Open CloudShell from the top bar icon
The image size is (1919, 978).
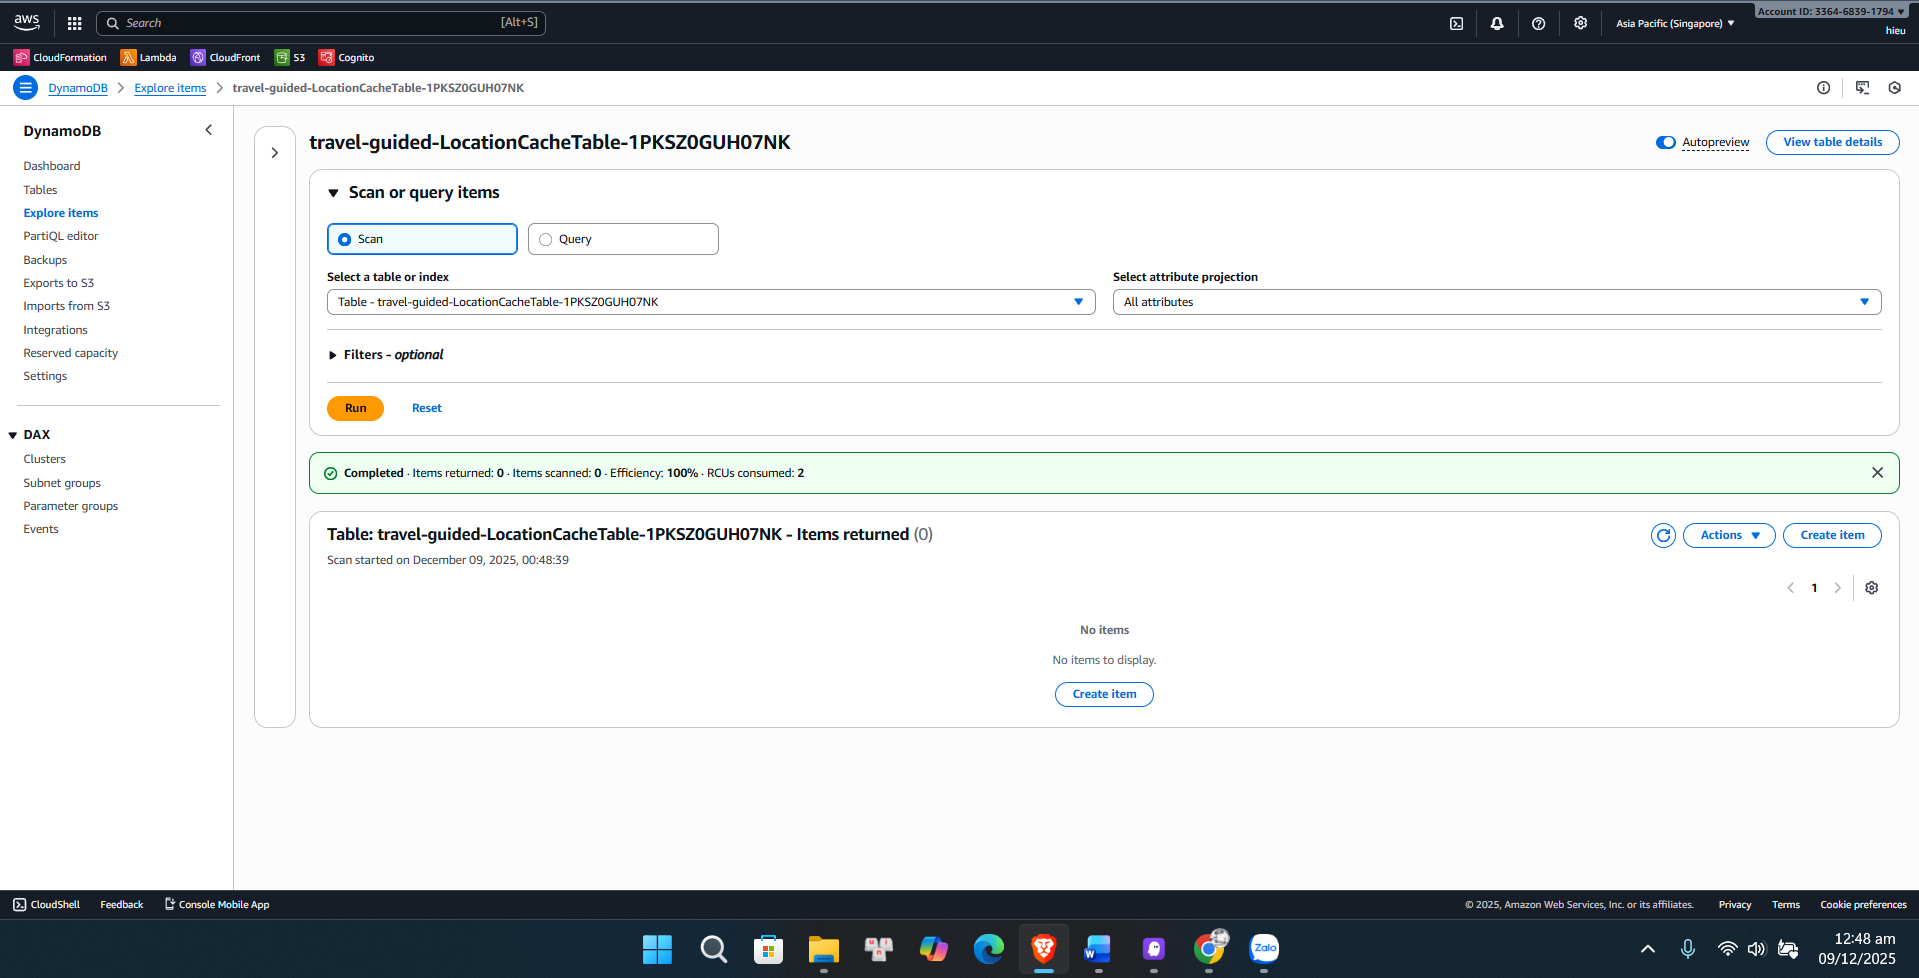[1456, 23]
